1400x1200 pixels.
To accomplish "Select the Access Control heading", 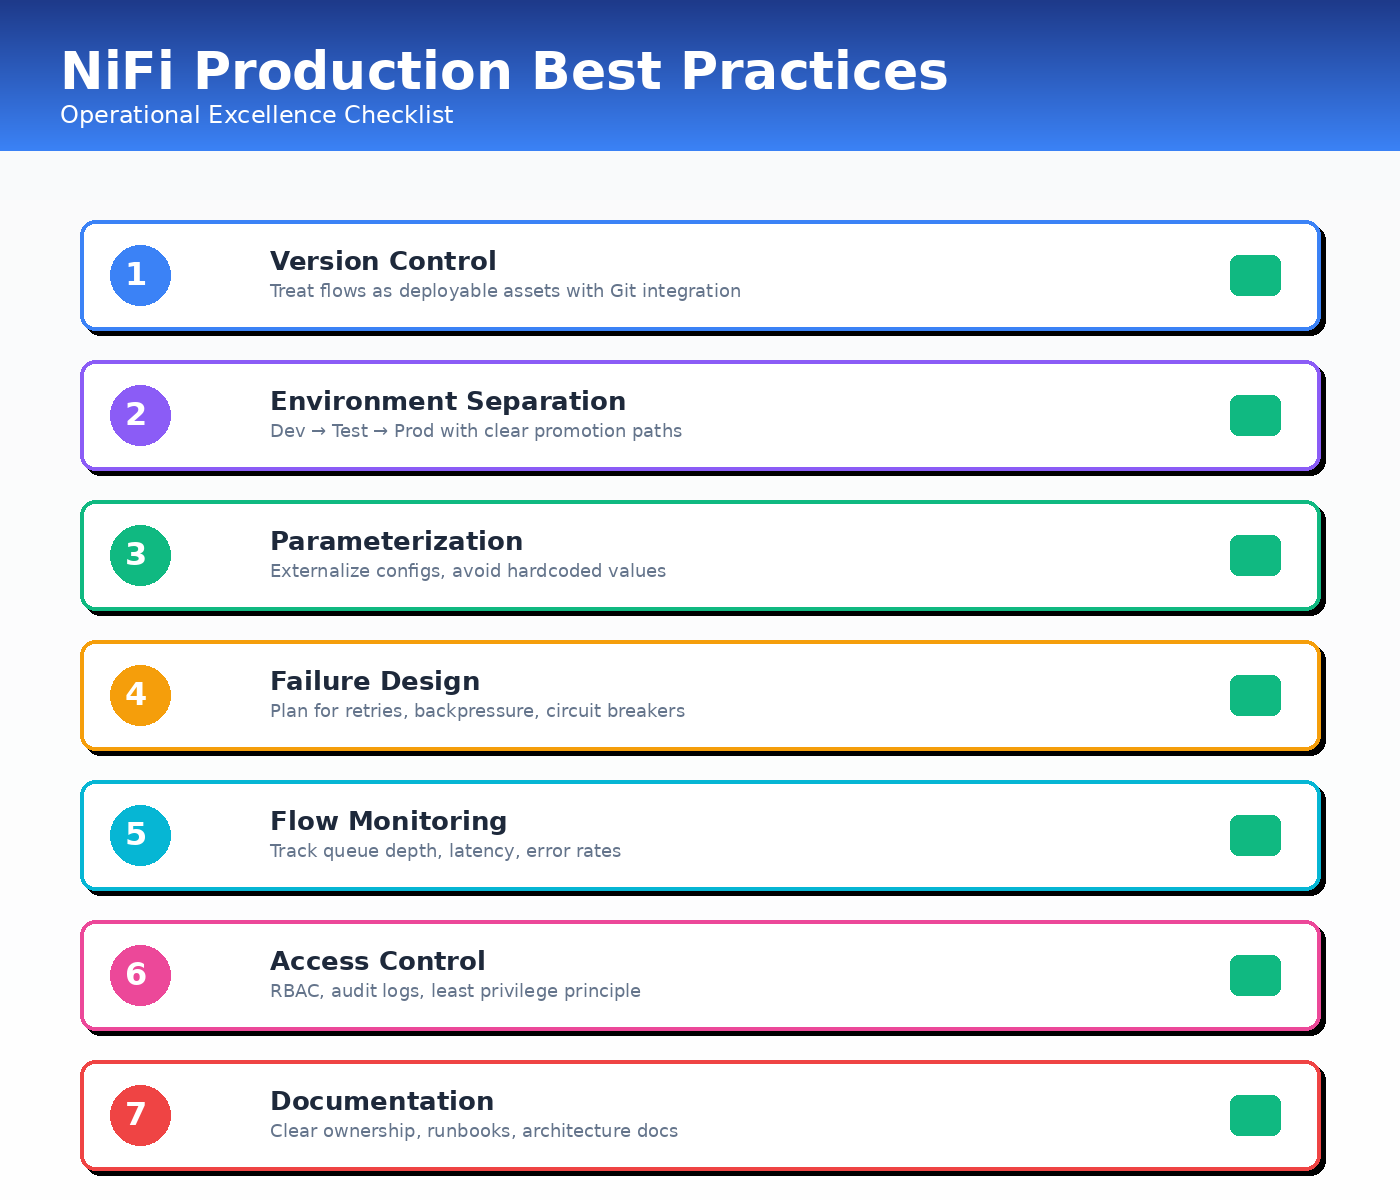I will click(x=377, y=961).
